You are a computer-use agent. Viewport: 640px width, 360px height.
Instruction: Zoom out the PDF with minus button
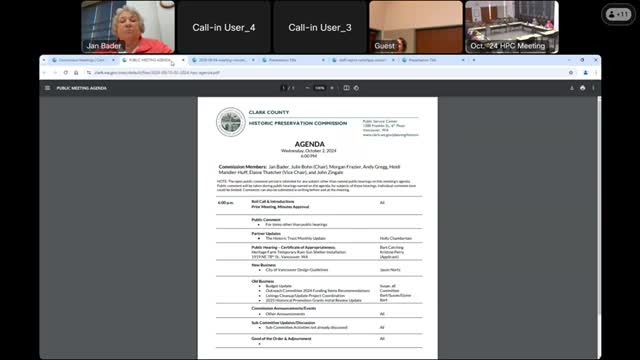[307, 88]
